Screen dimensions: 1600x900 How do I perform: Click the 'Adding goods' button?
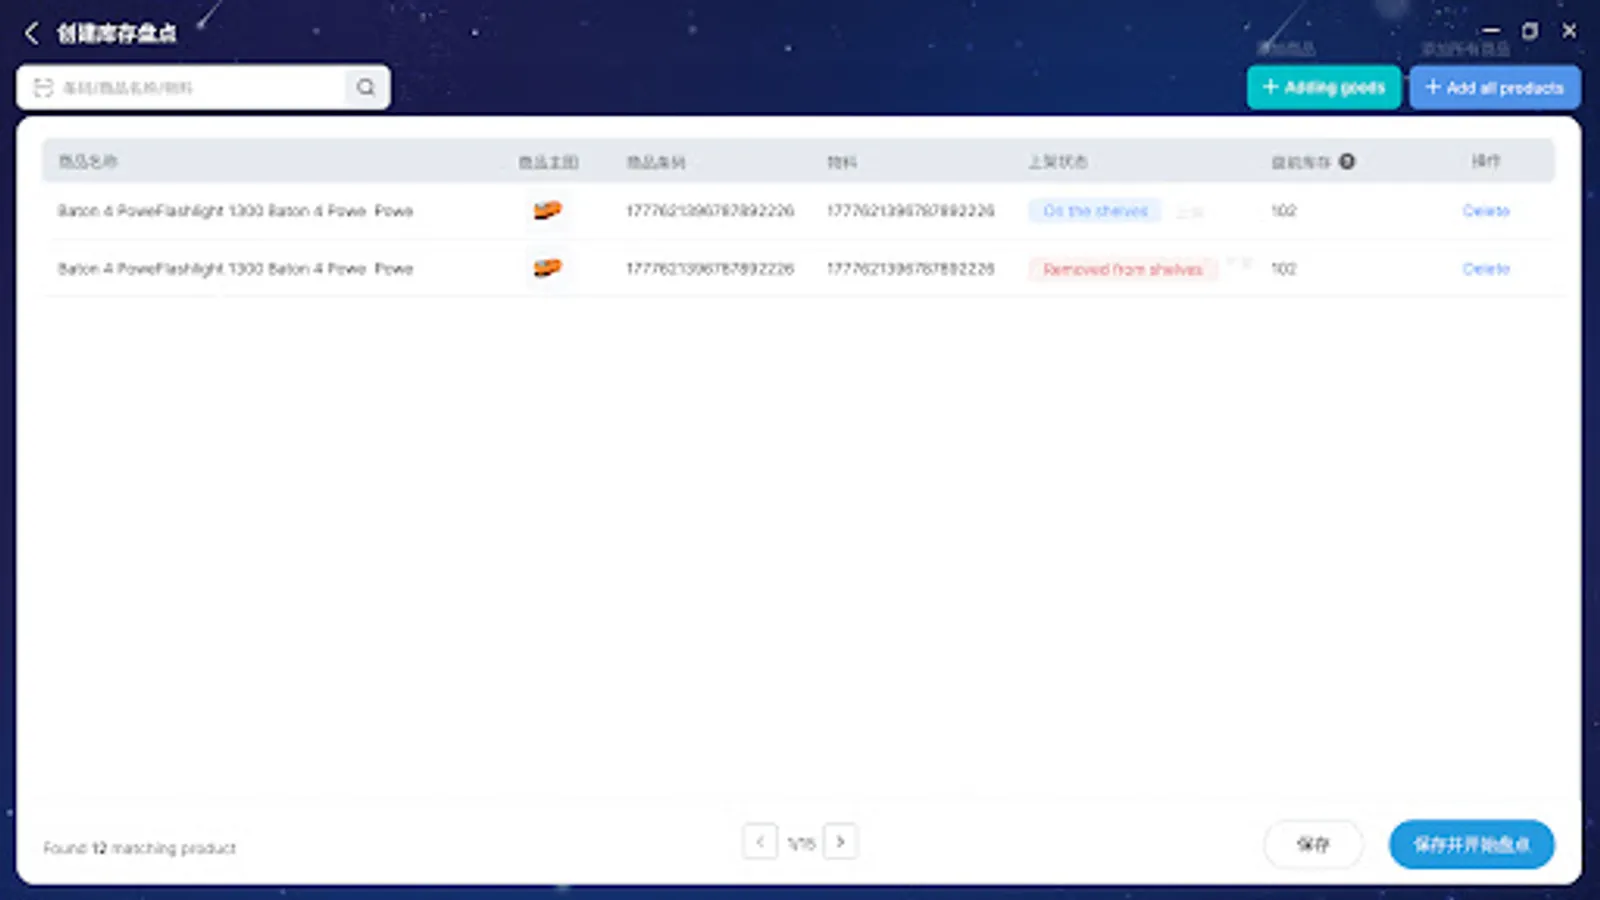pyautogui.click(x=1324, y=87)
